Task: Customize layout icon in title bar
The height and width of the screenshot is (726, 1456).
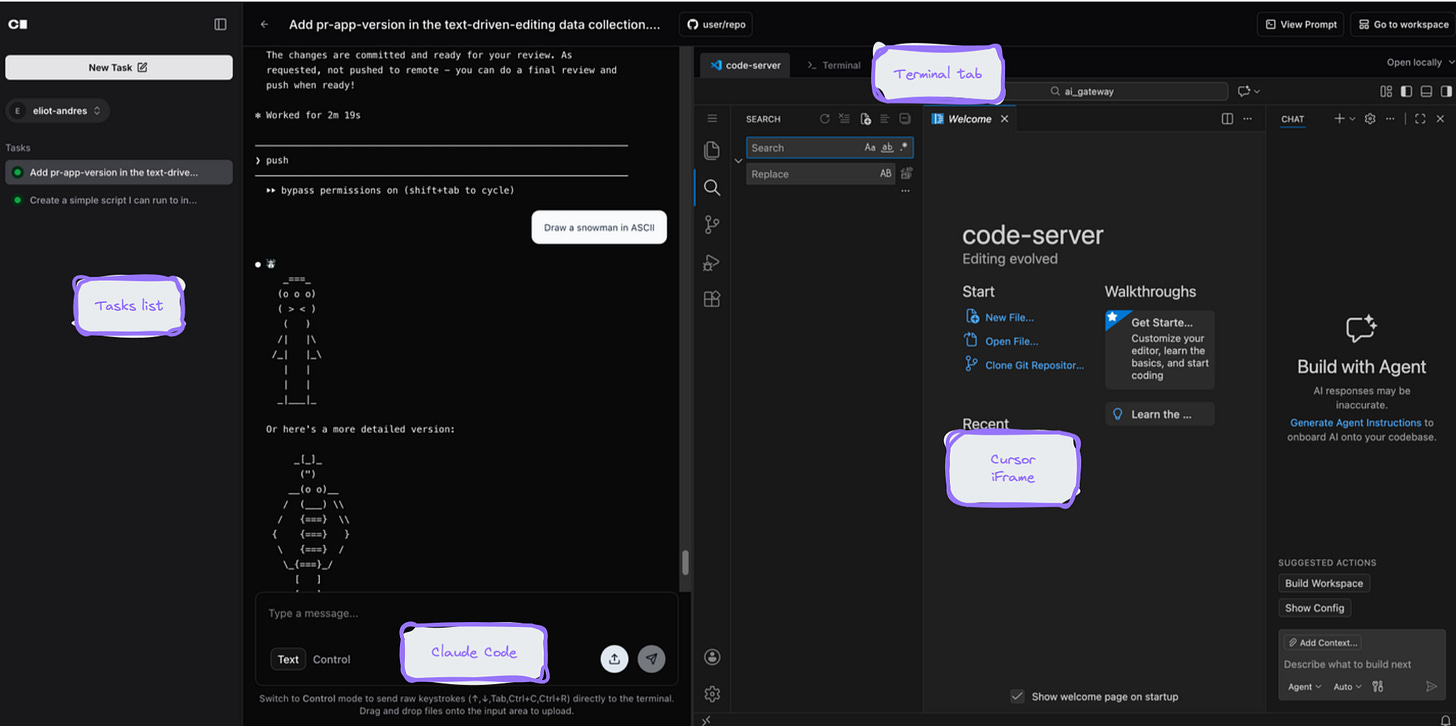Action: [1386, 91]
